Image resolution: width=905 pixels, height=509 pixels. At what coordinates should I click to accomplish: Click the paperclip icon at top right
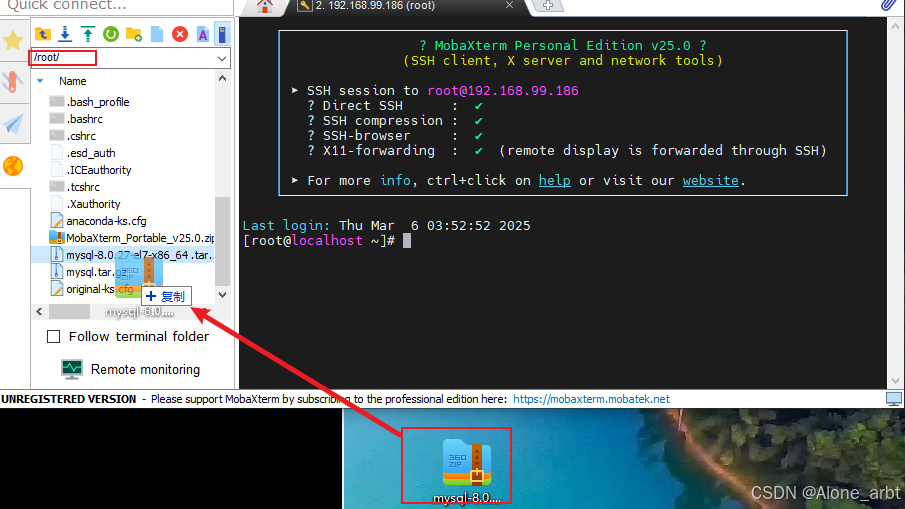(x=888, y=6)
